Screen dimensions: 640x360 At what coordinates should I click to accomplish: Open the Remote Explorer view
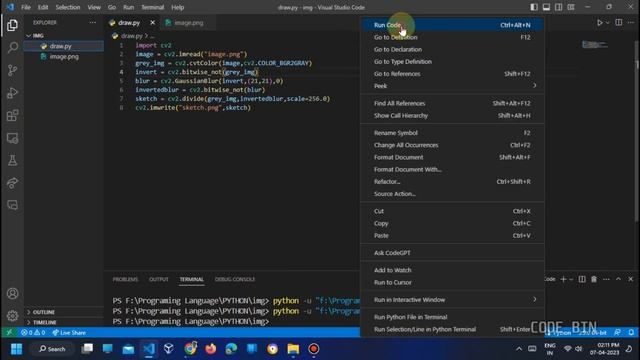12,138
